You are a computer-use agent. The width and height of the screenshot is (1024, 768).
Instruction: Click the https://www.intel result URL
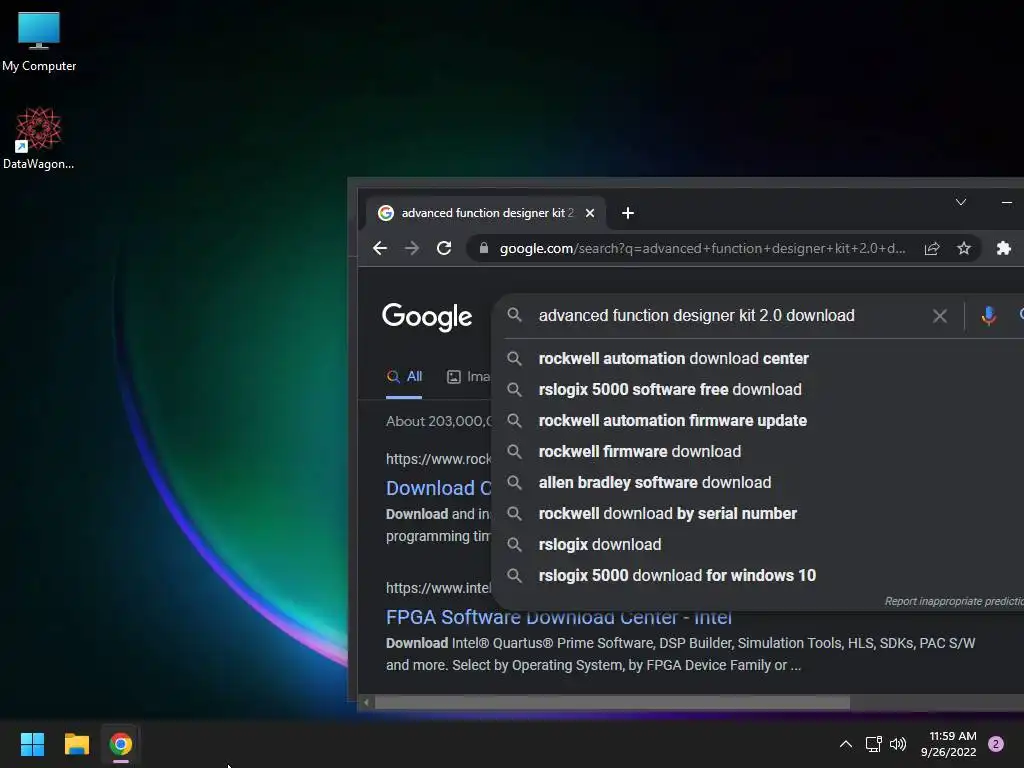point(438,588)
